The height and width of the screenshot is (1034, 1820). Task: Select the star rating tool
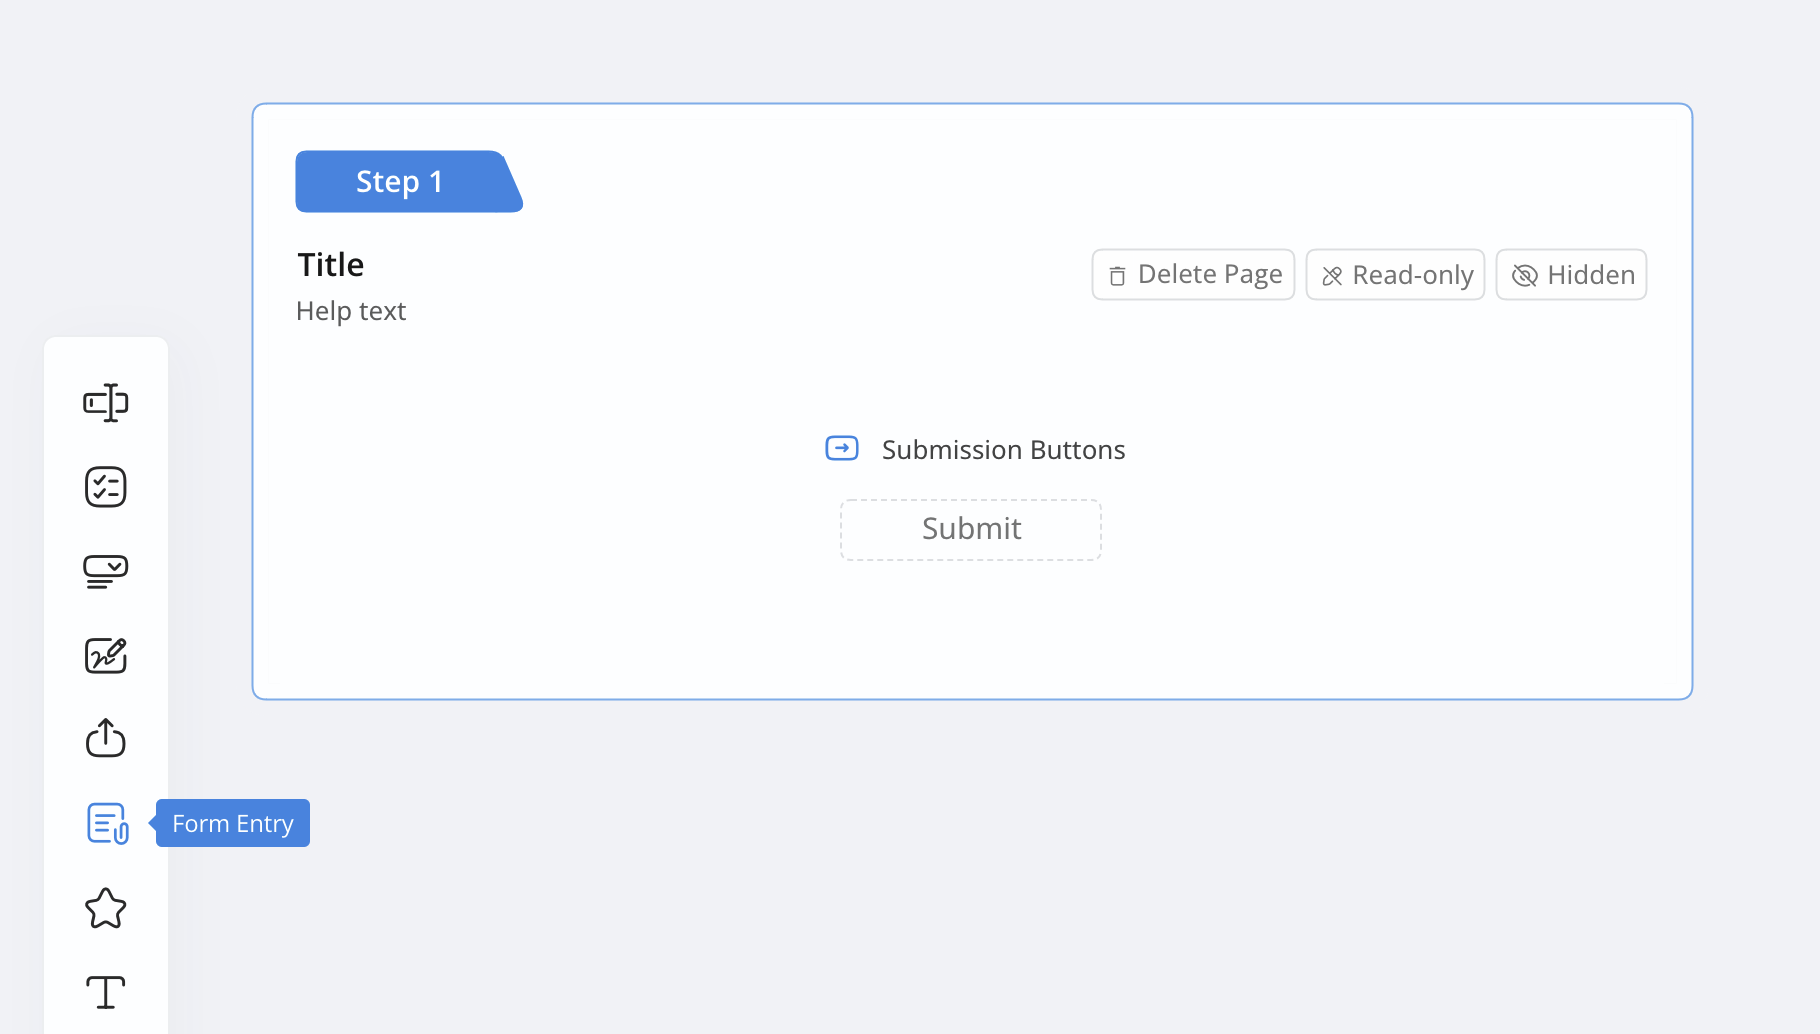click(x=105, y=908)
